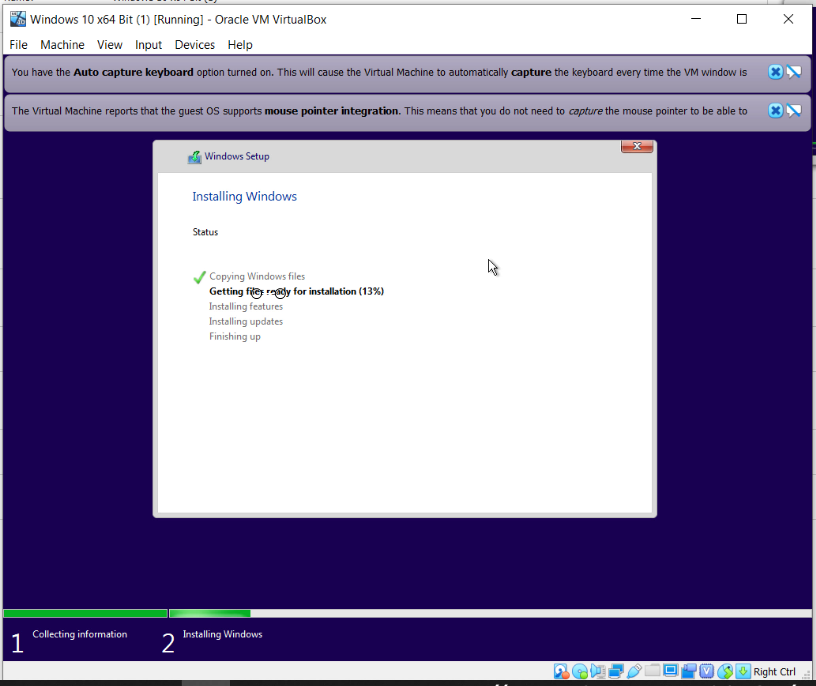Click the Status label
816x686 pixels.
click(x=205, y=232)
